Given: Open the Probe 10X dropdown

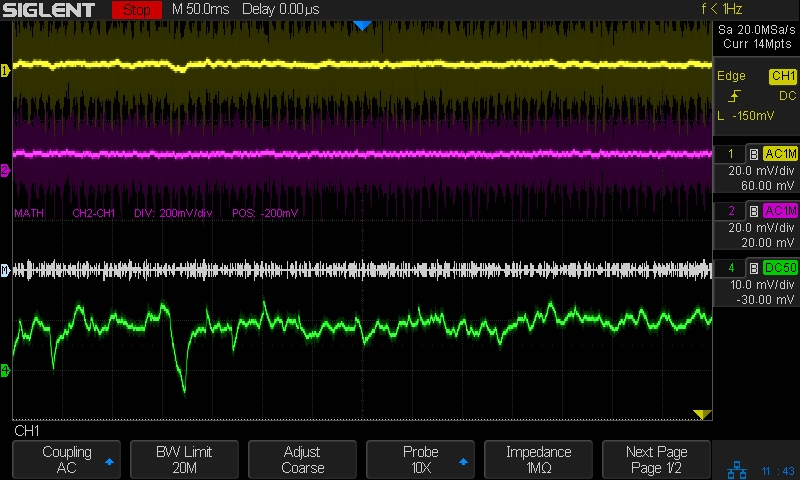Looking at the screenshot, I should point(420,459).
